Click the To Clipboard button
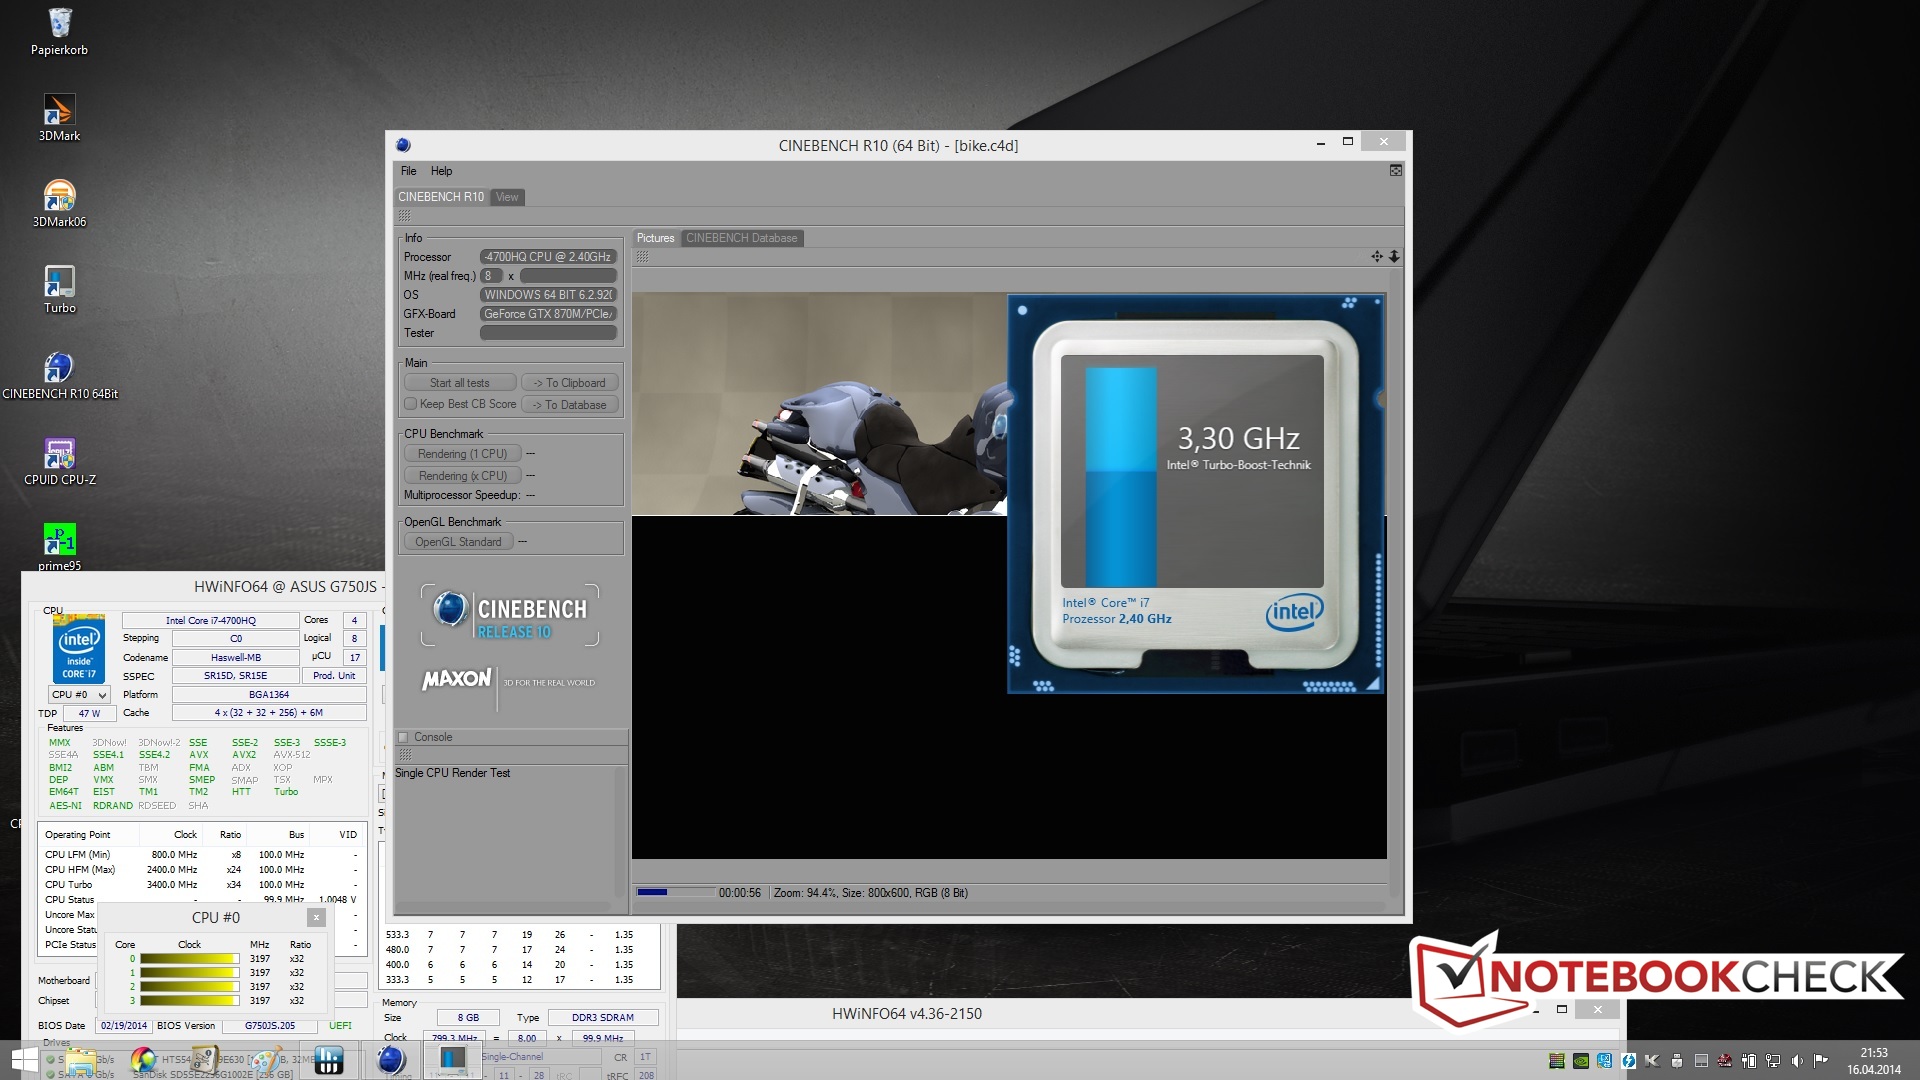Image resolution: width=1920 pixels, height=1080 pixels. tap(570, 383)
